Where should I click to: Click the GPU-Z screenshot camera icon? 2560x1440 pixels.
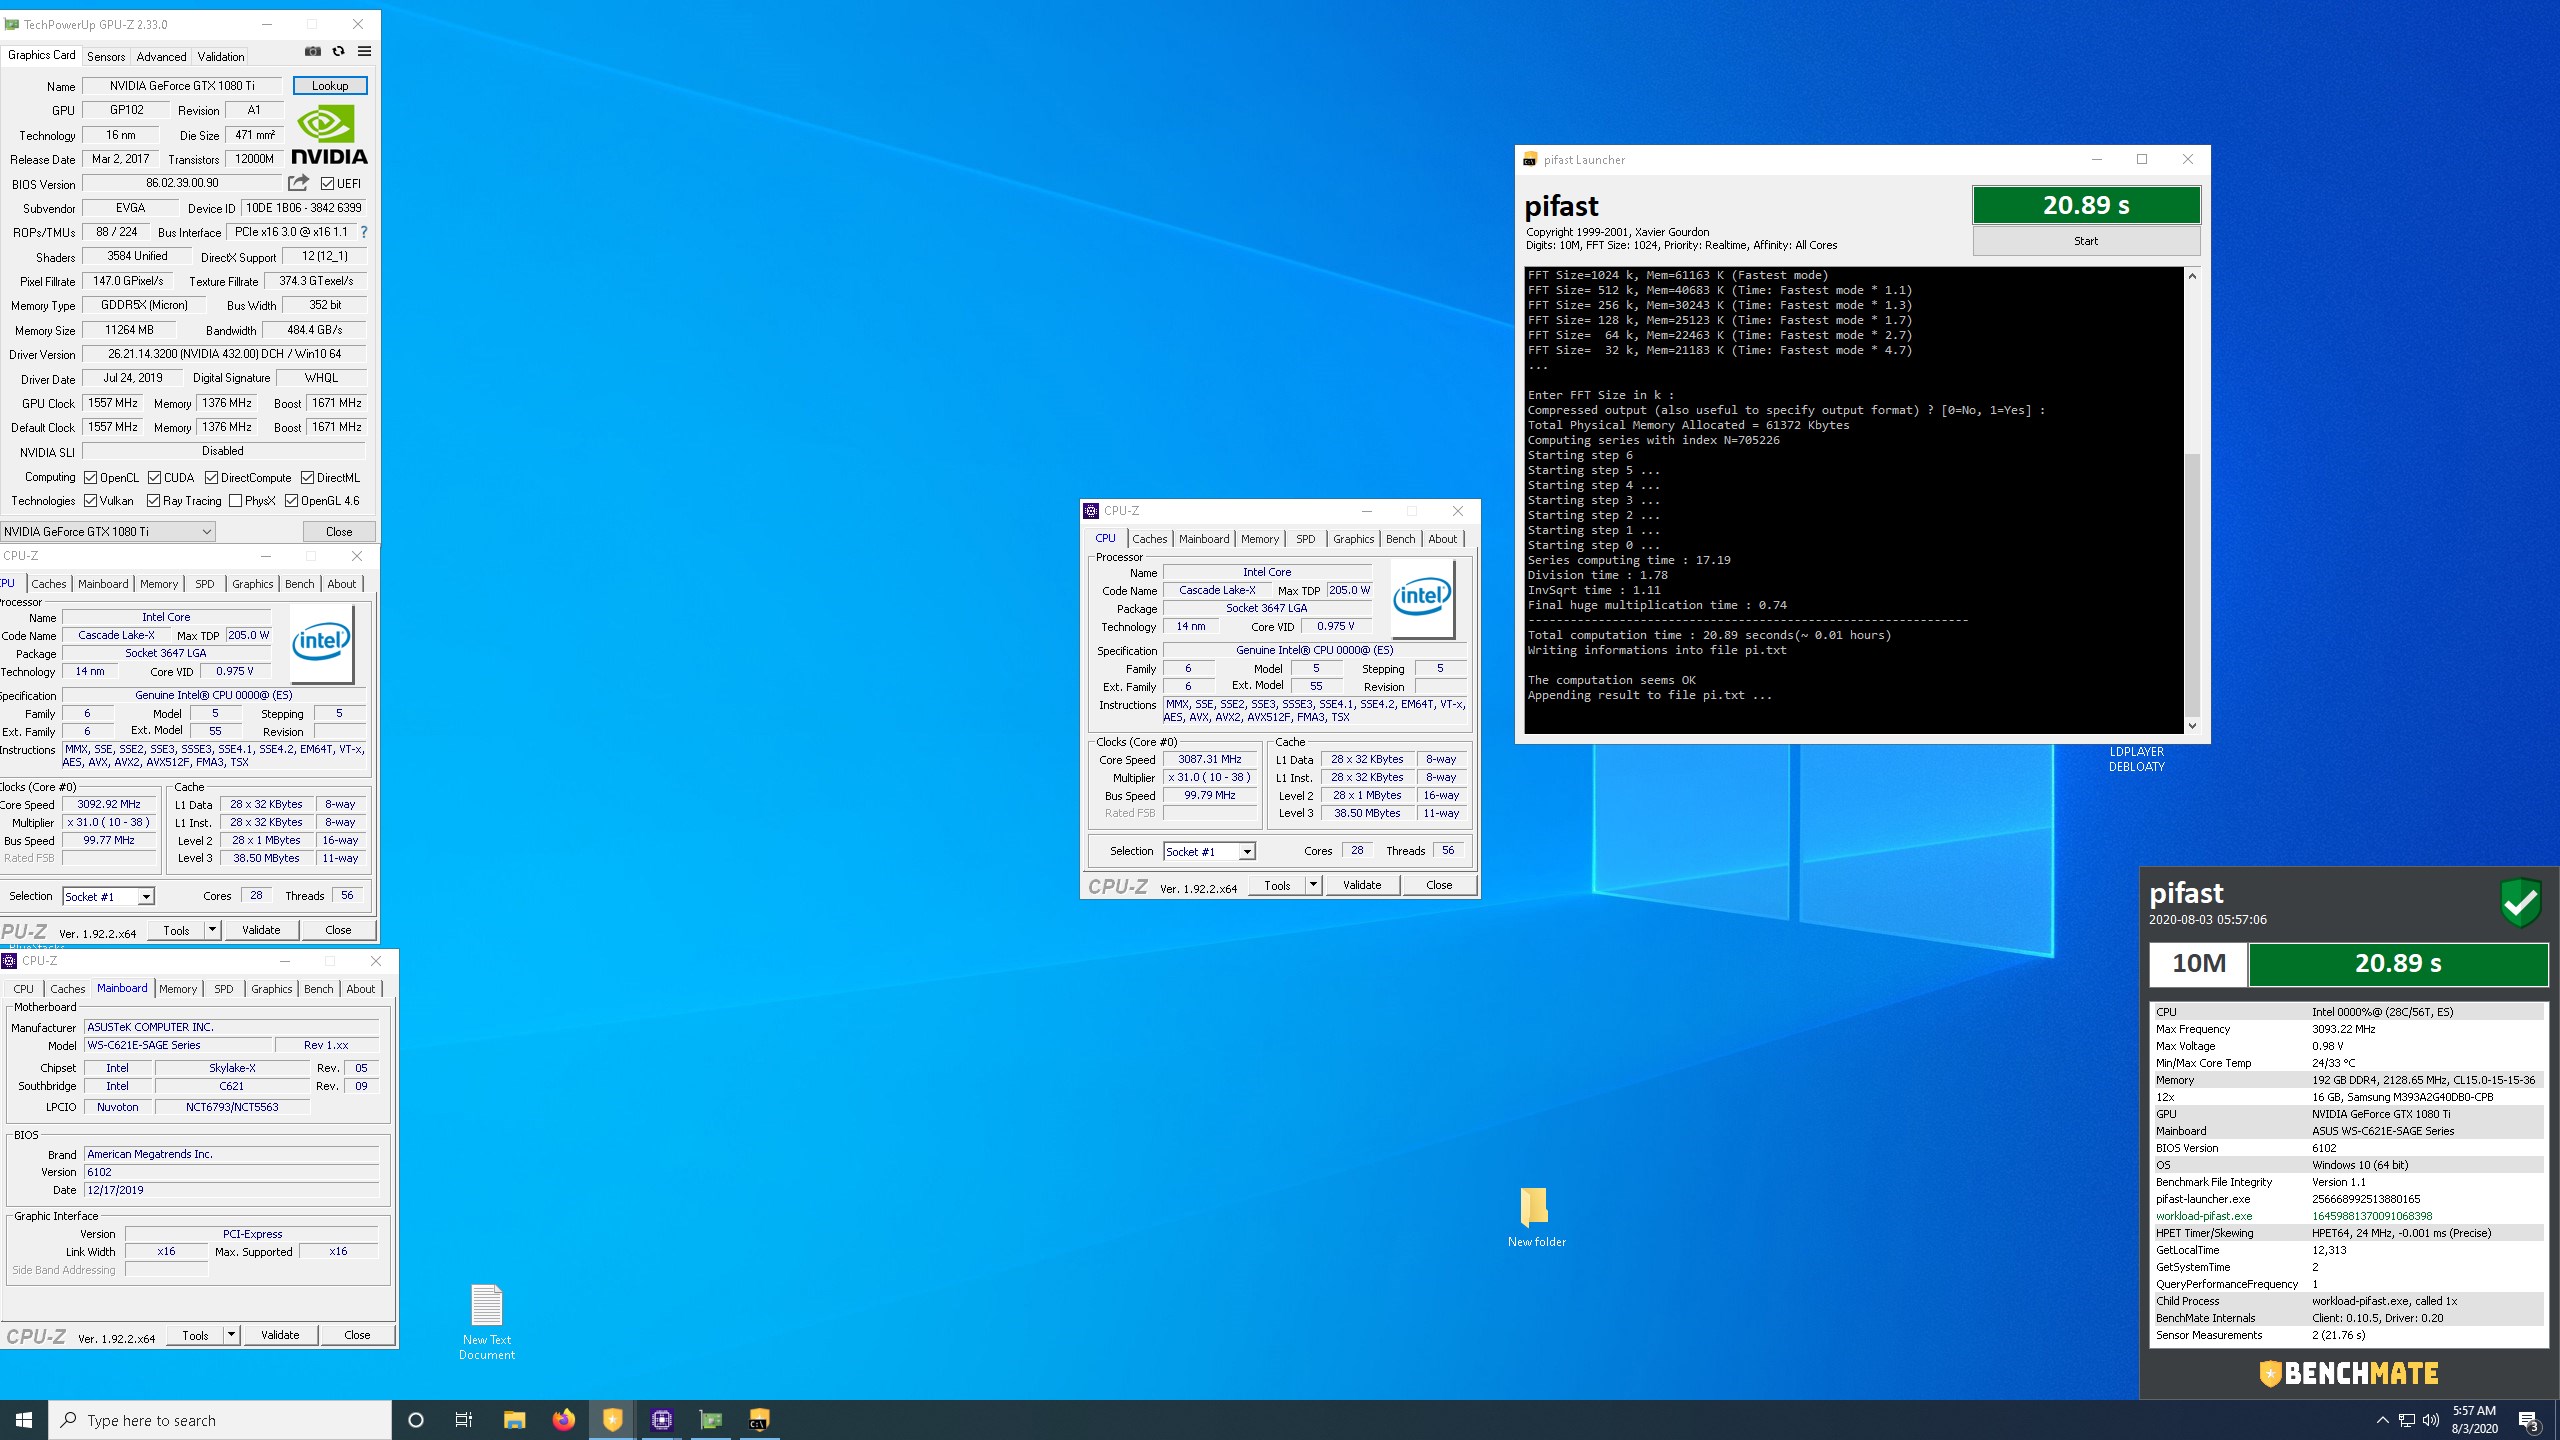click(313, 51)
